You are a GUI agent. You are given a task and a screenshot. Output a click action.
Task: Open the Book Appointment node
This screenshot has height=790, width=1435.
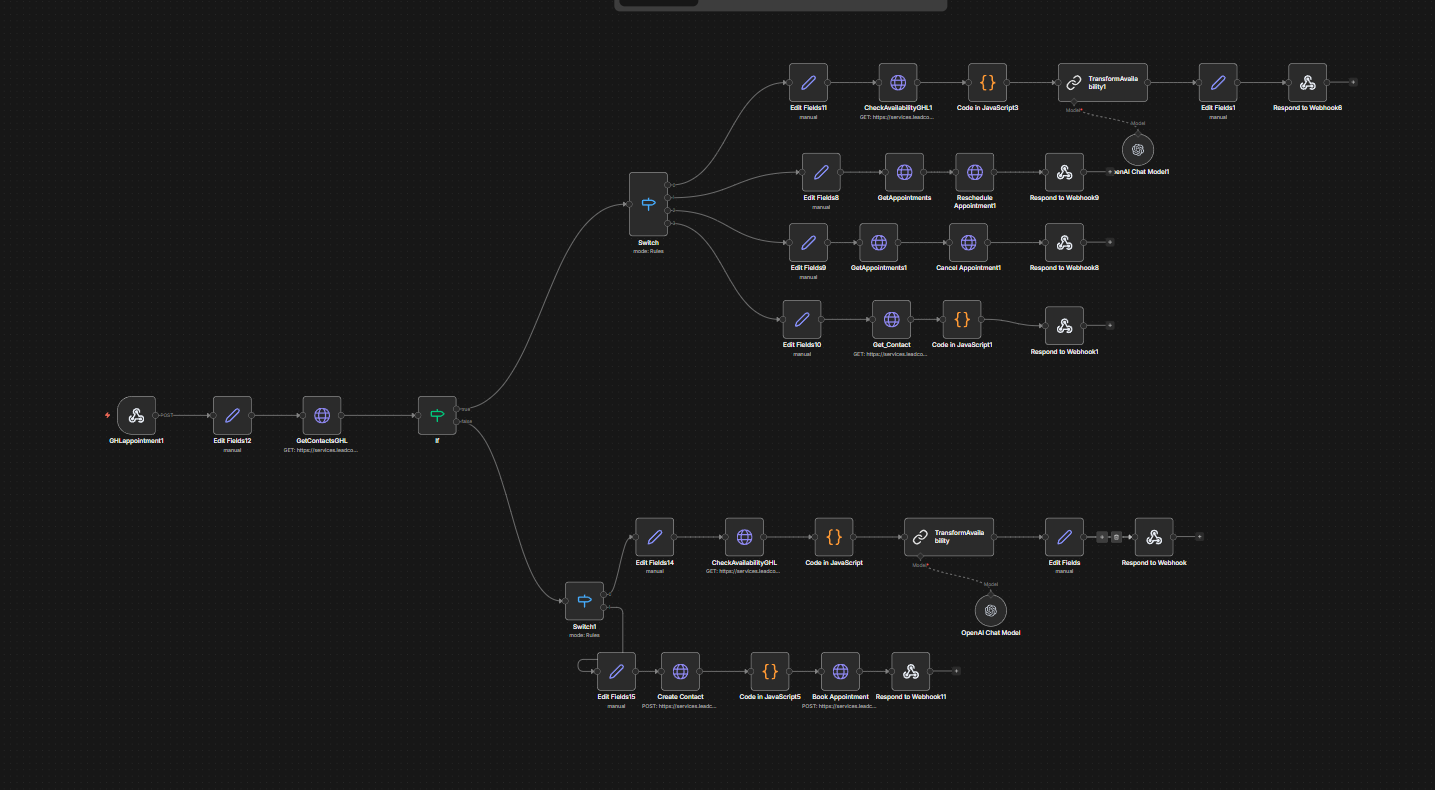[x=840, y=671]
